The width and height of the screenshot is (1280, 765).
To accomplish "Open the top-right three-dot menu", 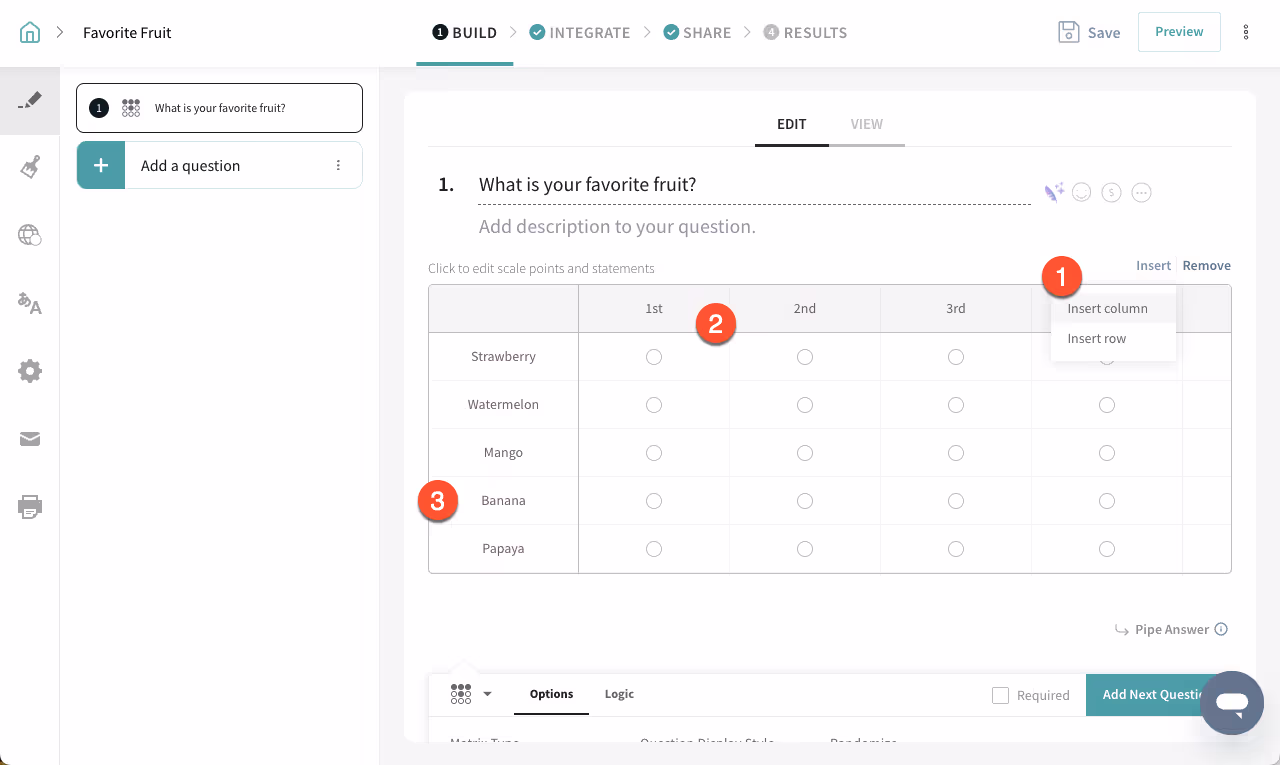I will point(1246,32).
